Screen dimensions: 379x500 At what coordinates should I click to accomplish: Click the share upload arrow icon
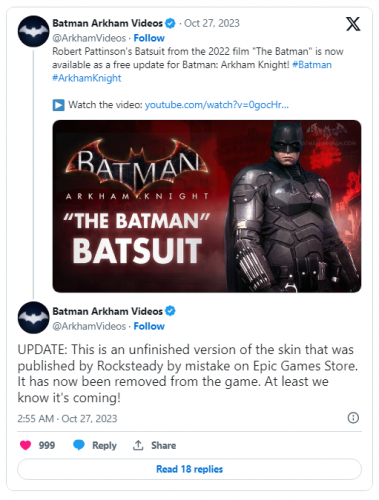pyautogui.click(x=138, y=445)
